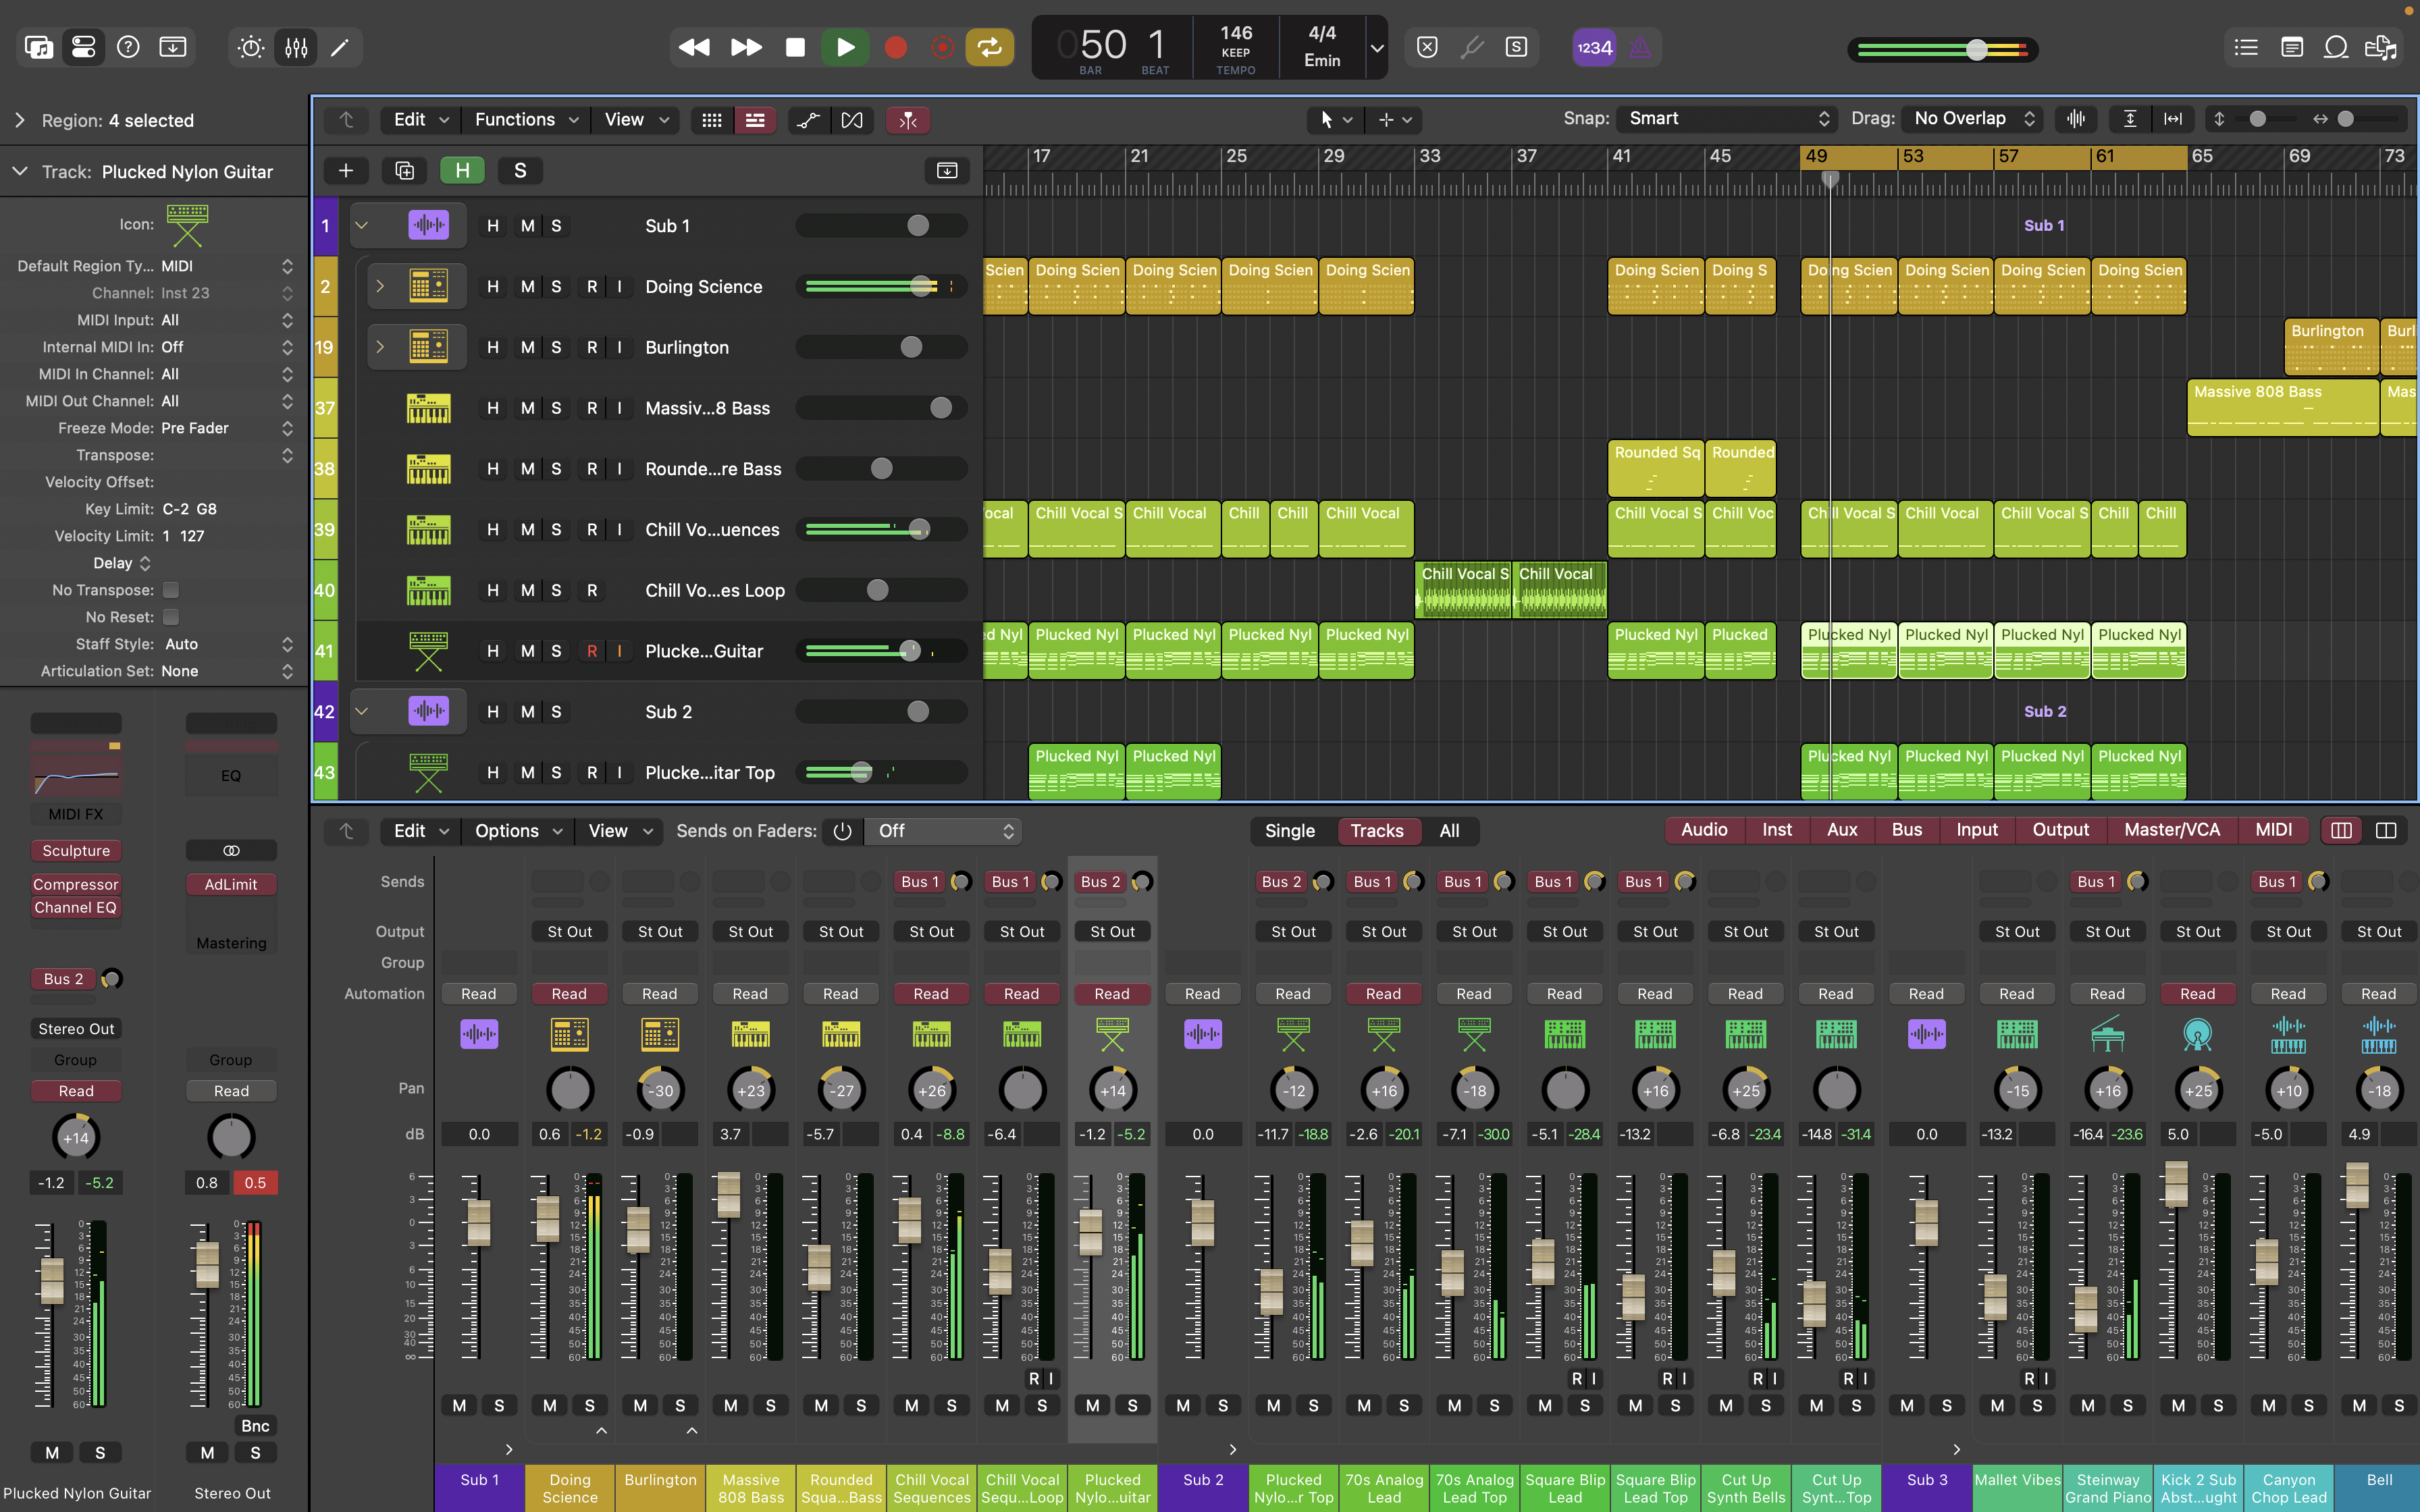This screenshot has width=2420, height=1512.
Task: Toggle the Metronome icon
Action: pos(1640,47)
